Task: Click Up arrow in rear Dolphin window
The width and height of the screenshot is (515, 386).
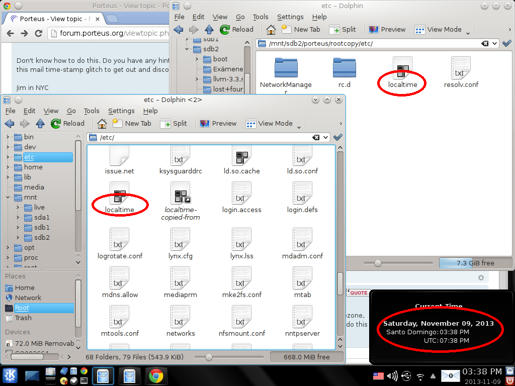Action: coord(209,30)
